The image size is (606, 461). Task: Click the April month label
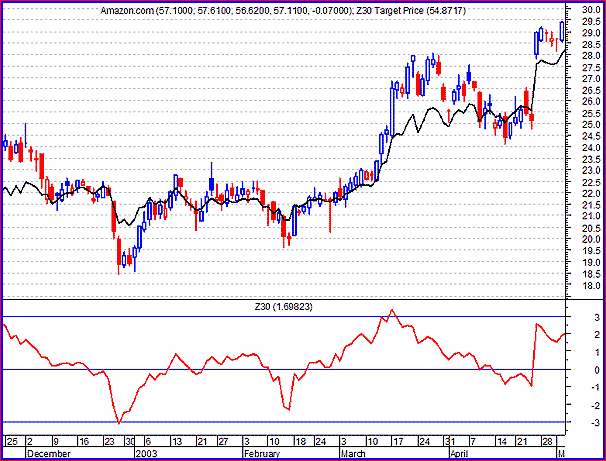[x=459, y=453]
